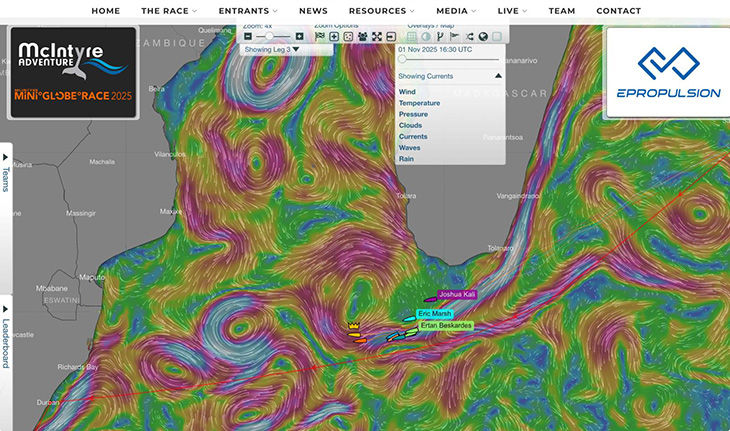
Task: Open the Leaderboard side panel
Action: click(x=6, y=331)
